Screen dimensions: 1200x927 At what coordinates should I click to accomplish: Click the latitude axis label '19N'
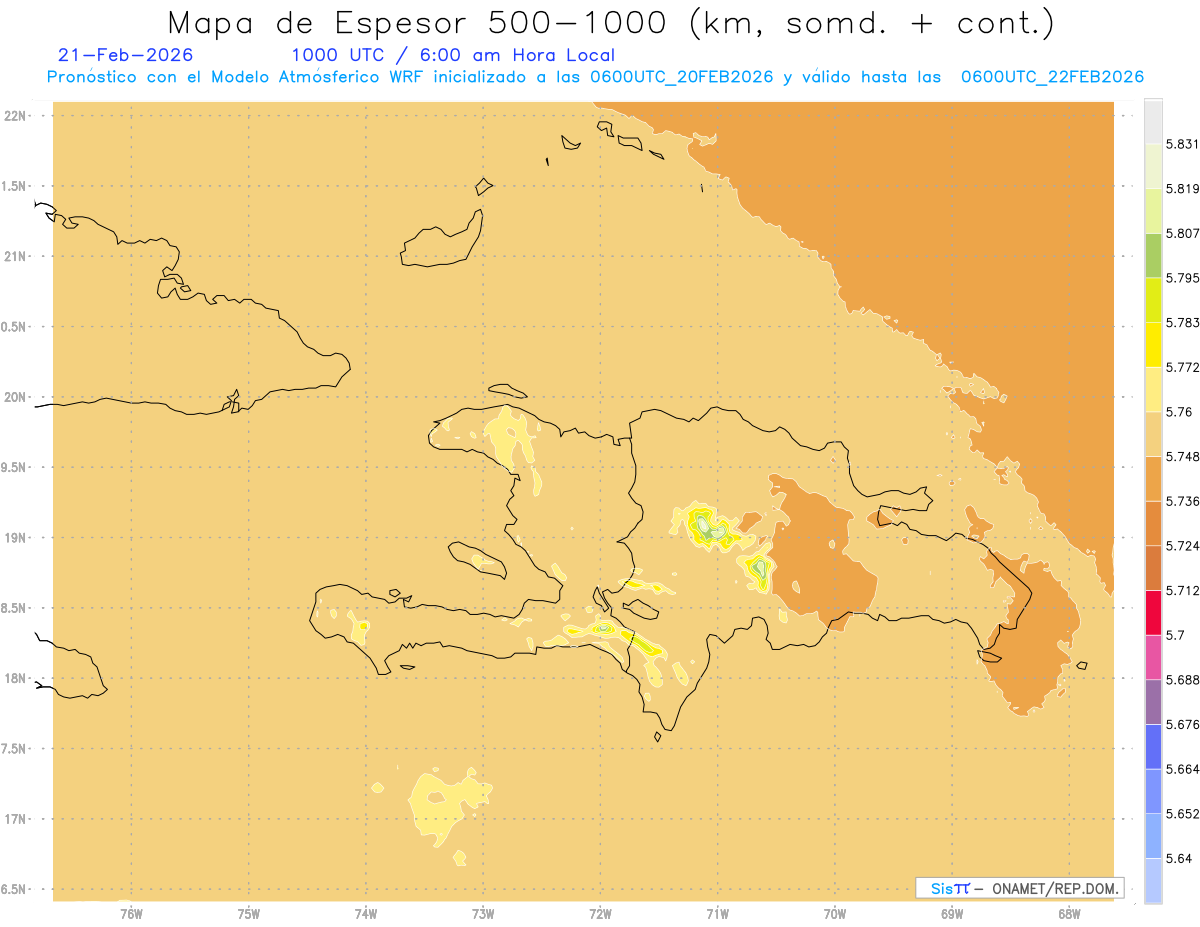(x=14, y=538)
